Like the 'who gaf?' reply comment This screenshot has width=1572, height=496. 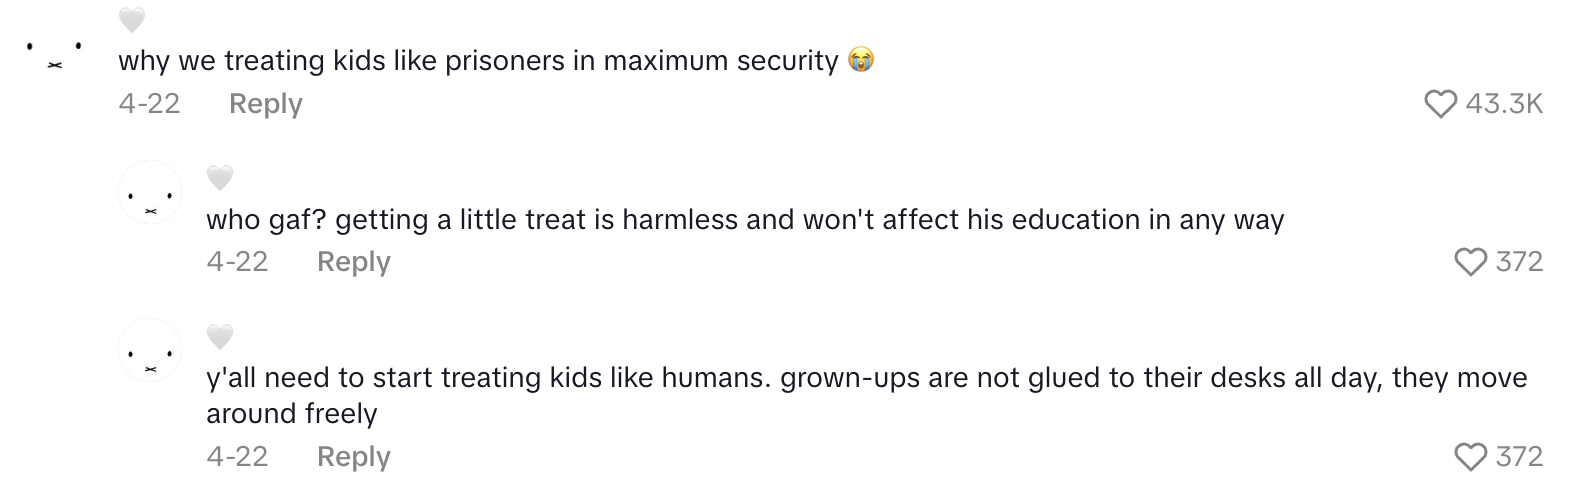click(1470, 262)
